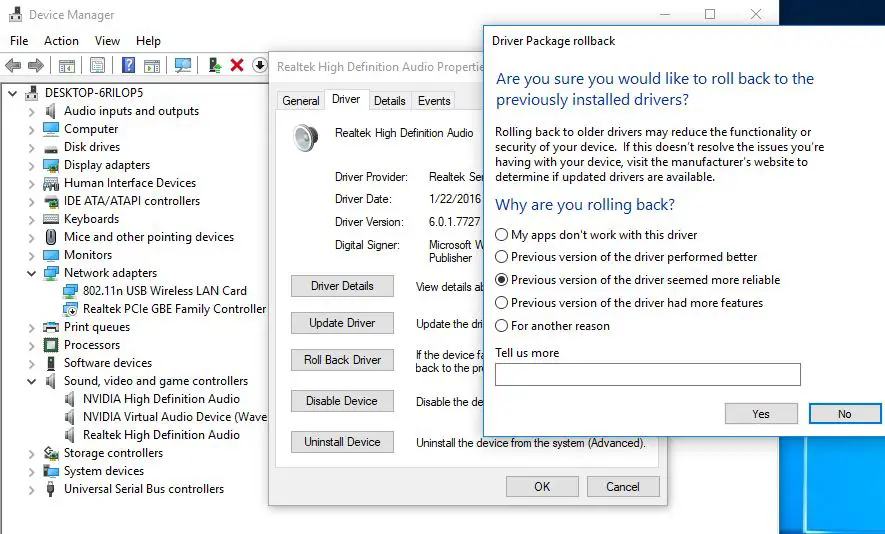Click the Keyboards category icon
The image size is (885, 534).
(x=51, y=219)
